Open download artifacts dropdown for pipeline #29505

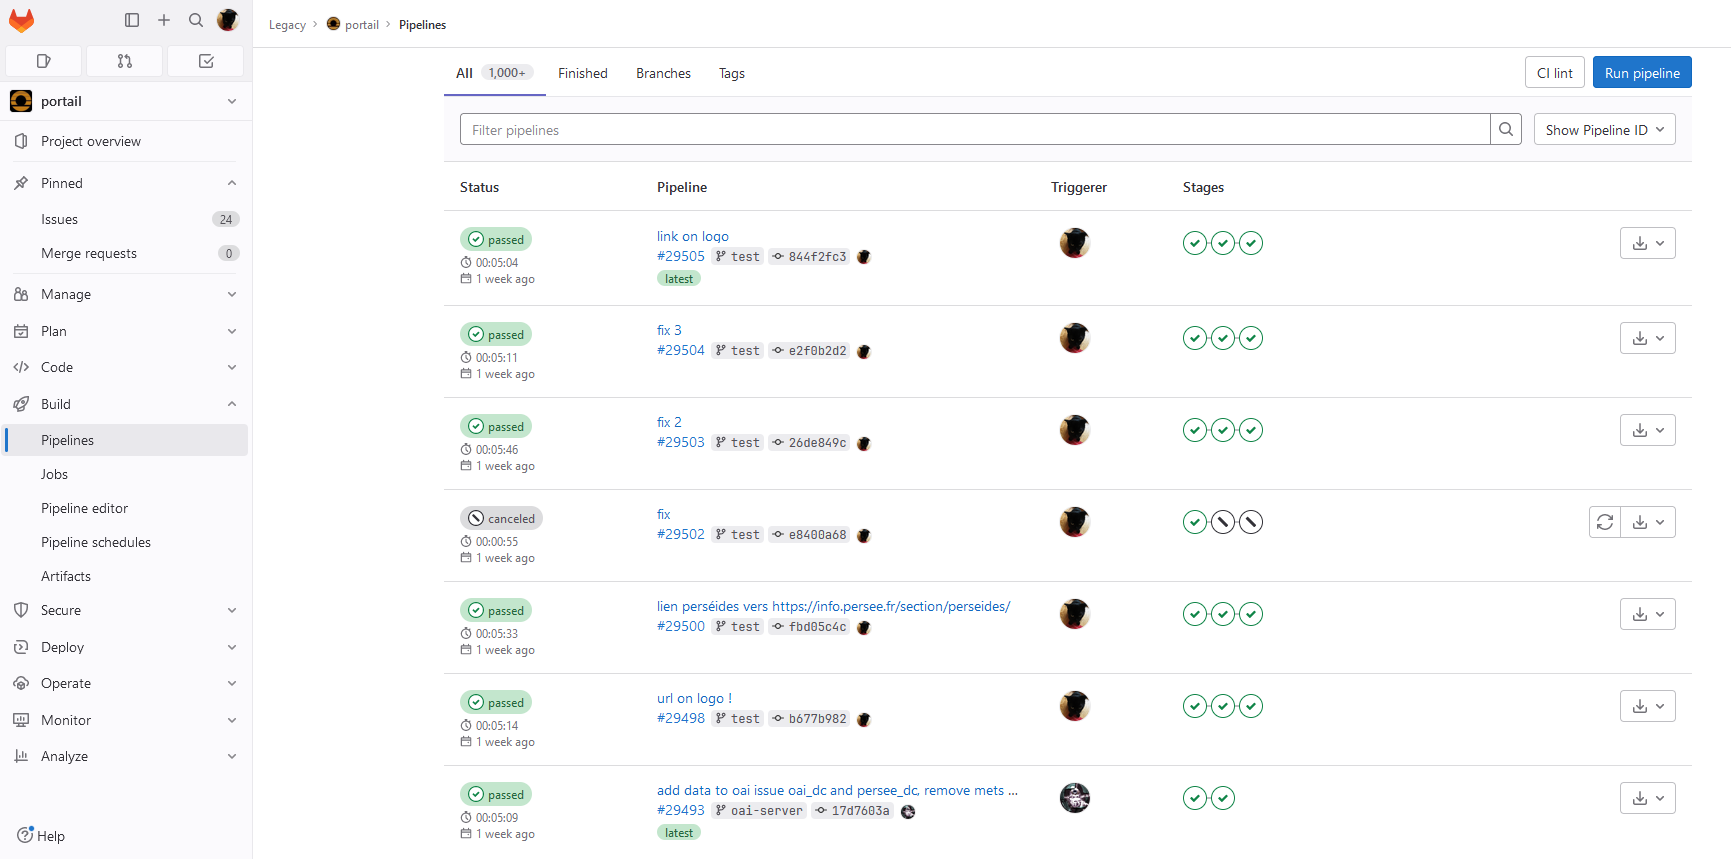pyautogui.click(x=1647, y=243)
